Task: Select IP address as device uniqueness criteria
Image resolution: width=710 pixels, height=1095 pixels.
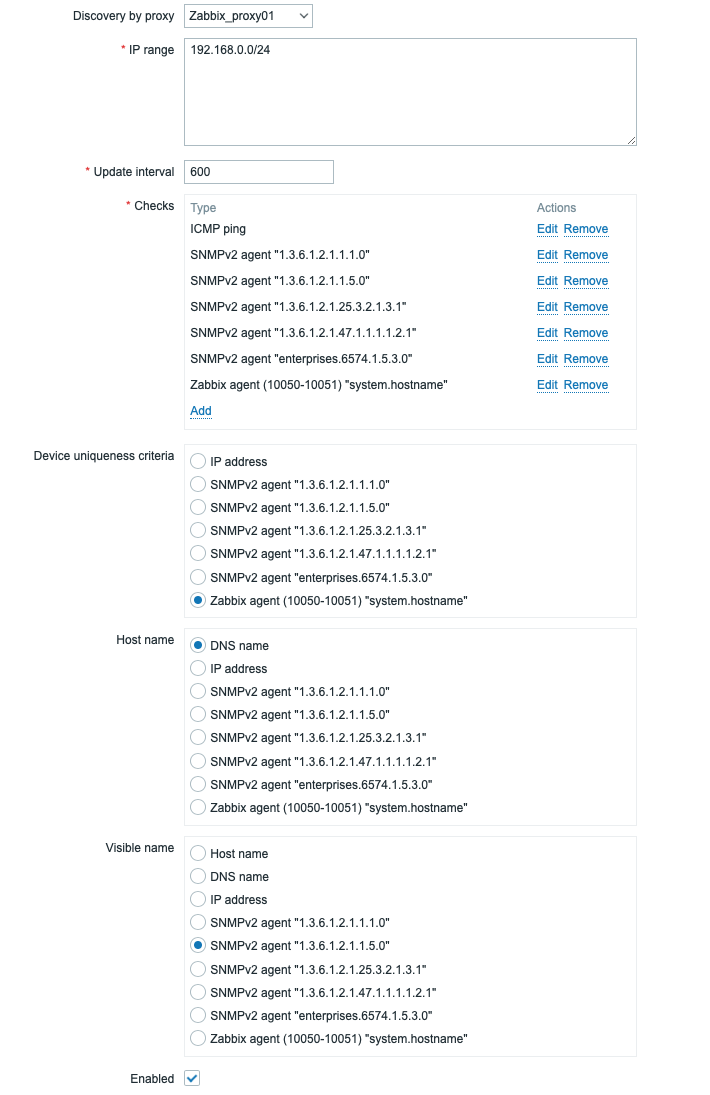Action: (x=198, y=462)
